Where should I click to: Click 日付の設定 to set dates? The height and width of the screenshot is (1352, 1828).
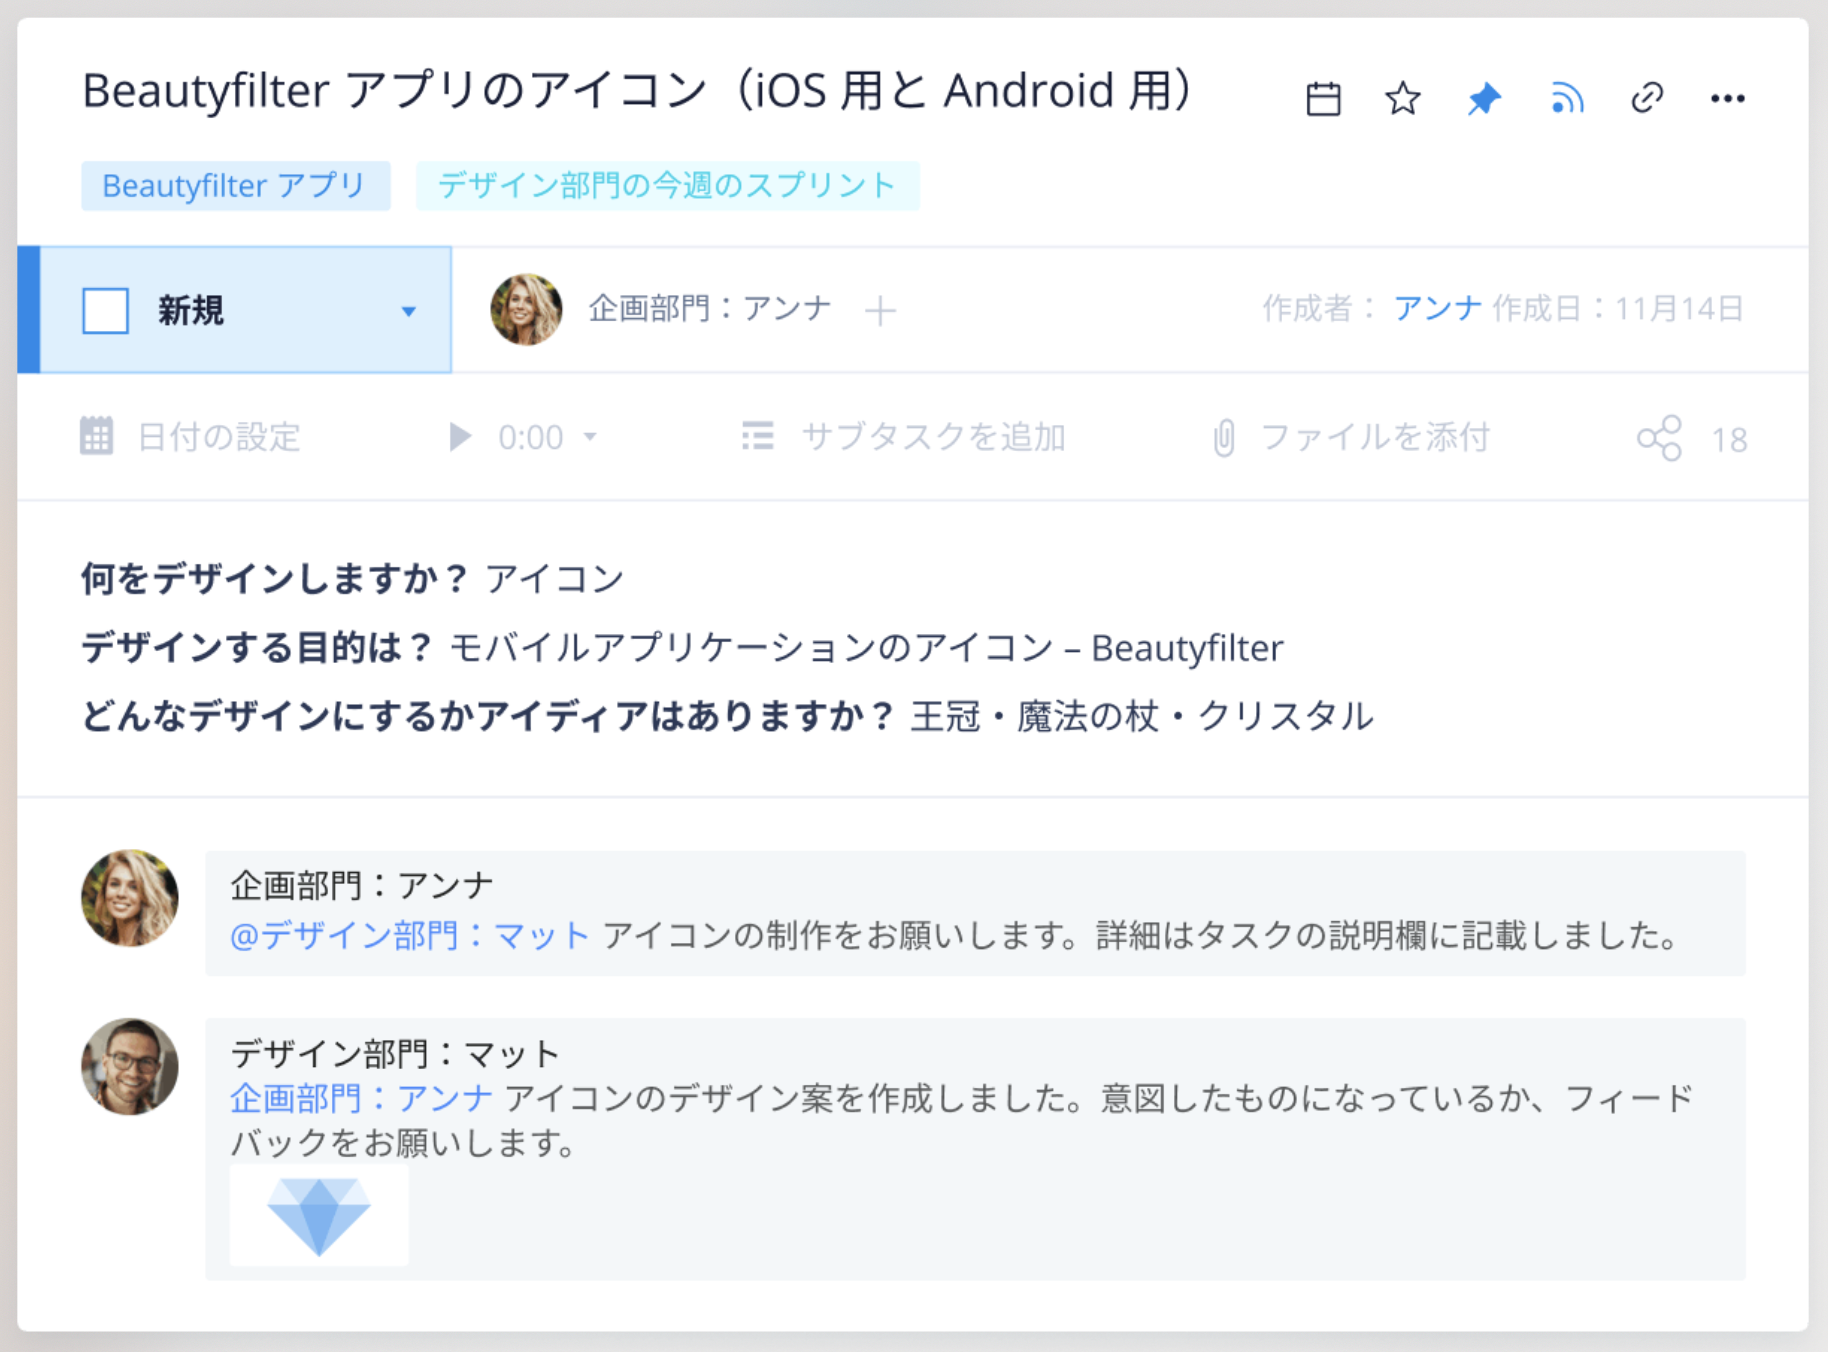[x=219, y=437]
